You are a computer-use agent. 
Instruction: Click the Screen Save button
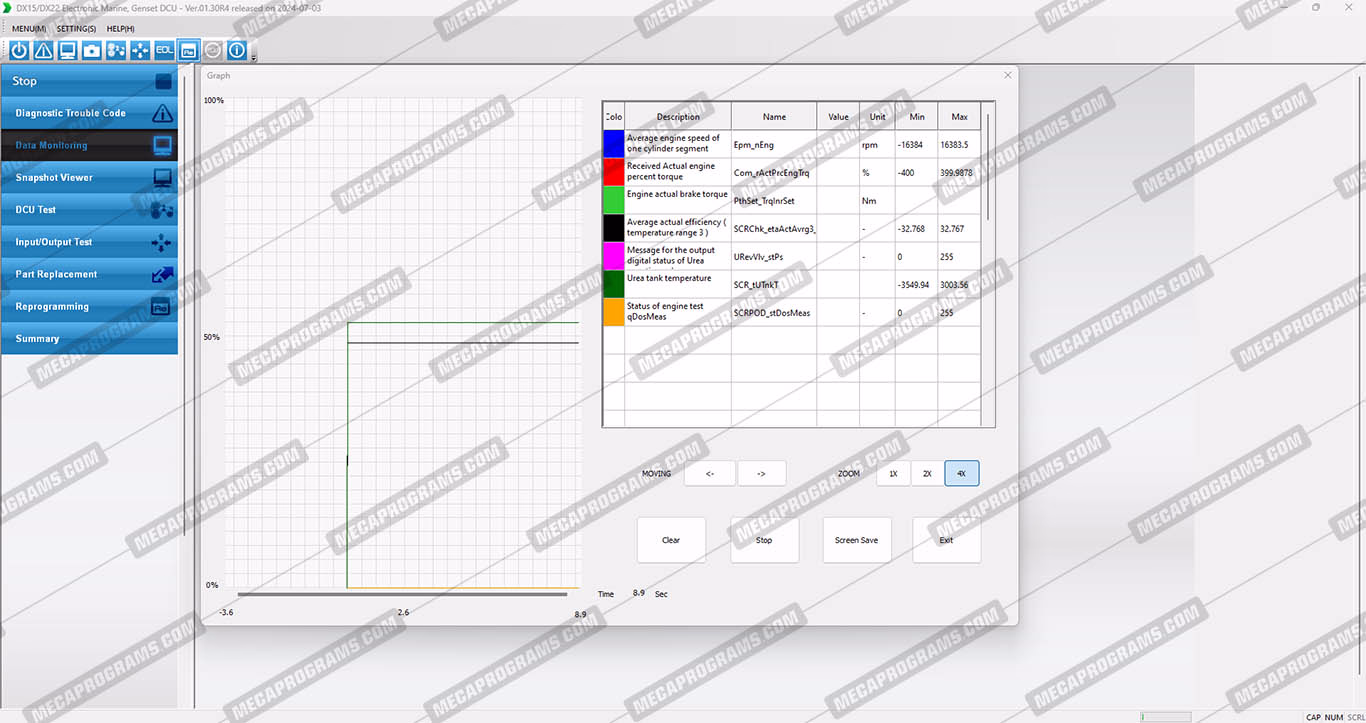click(x=856, y=540)
